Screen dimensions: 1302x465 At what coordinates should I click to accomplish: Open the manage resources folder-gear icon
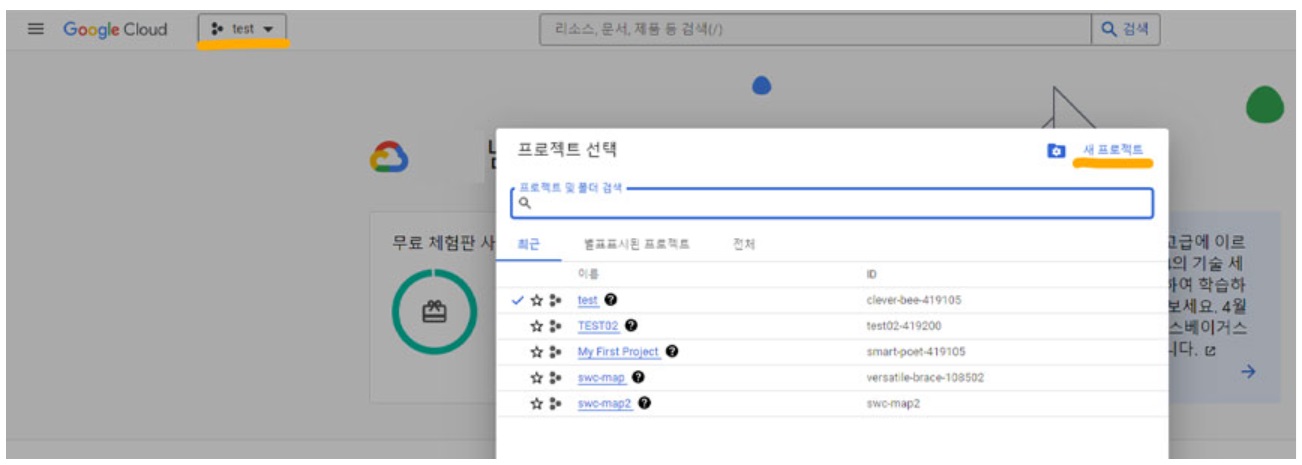tap(1055, 151)
